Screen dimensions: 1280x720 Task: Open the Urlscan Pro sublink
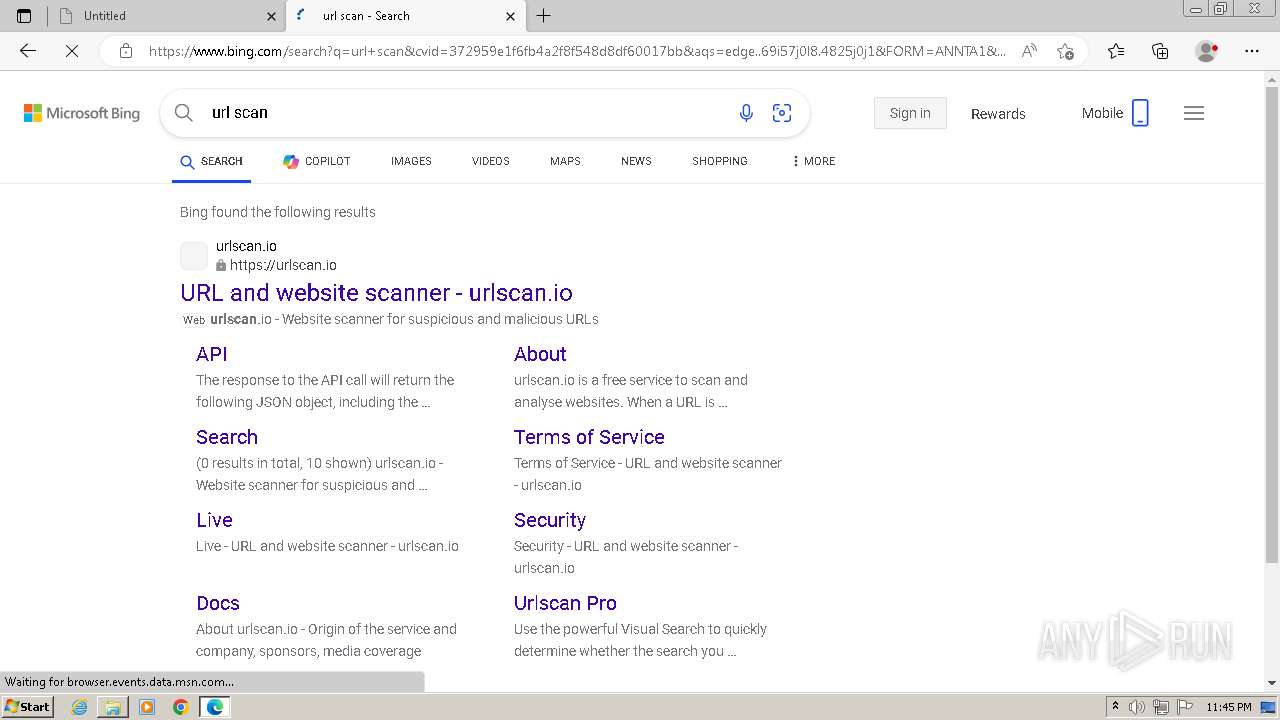tap(565, 603)
